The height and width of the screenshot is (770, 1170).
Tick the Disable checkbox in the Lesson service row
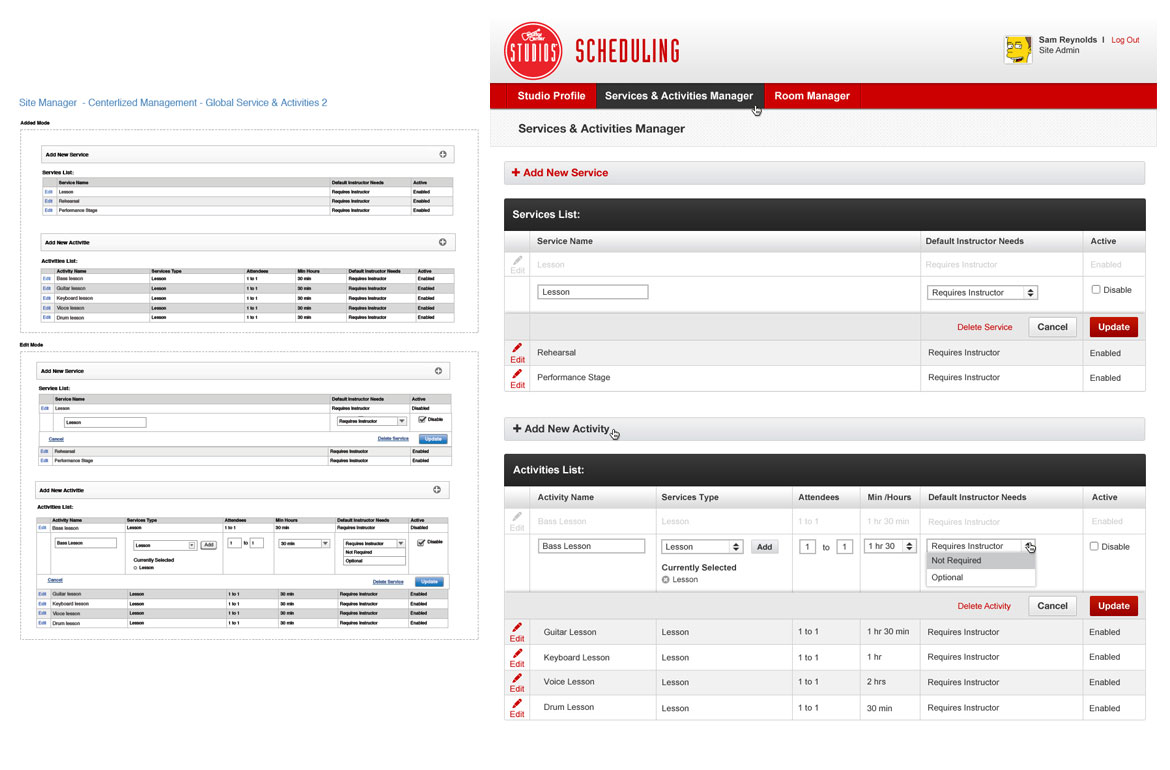coord(1095,289)
